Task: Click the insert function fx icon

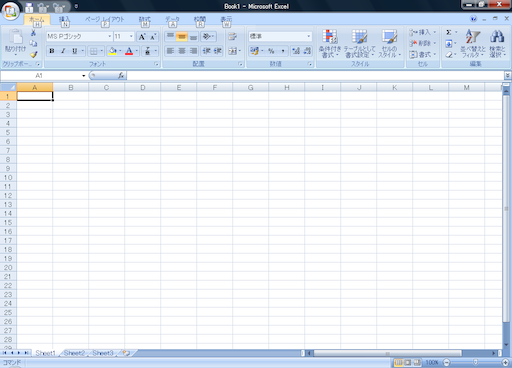Action: (121, 76)
